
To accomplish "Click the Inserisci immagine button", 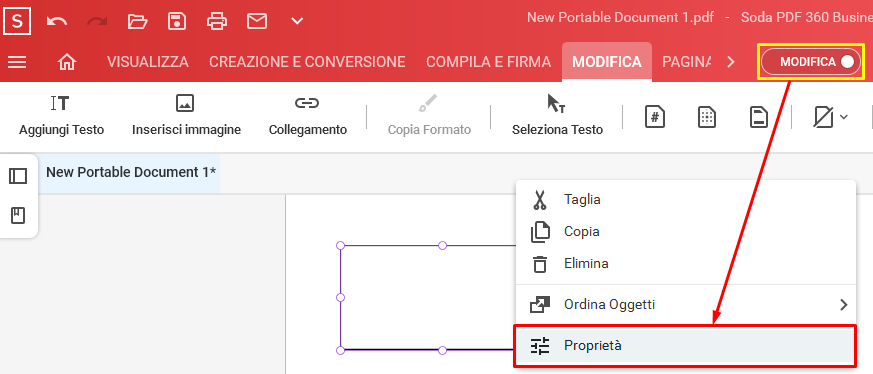I will [187, 117].
